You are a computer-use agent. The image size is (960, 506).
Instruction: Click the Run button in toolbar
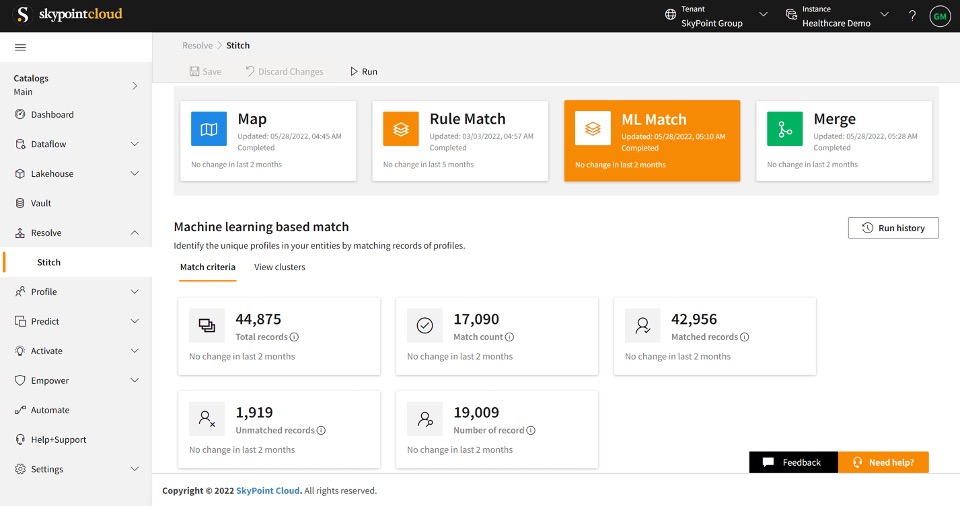tap(363, 72)
